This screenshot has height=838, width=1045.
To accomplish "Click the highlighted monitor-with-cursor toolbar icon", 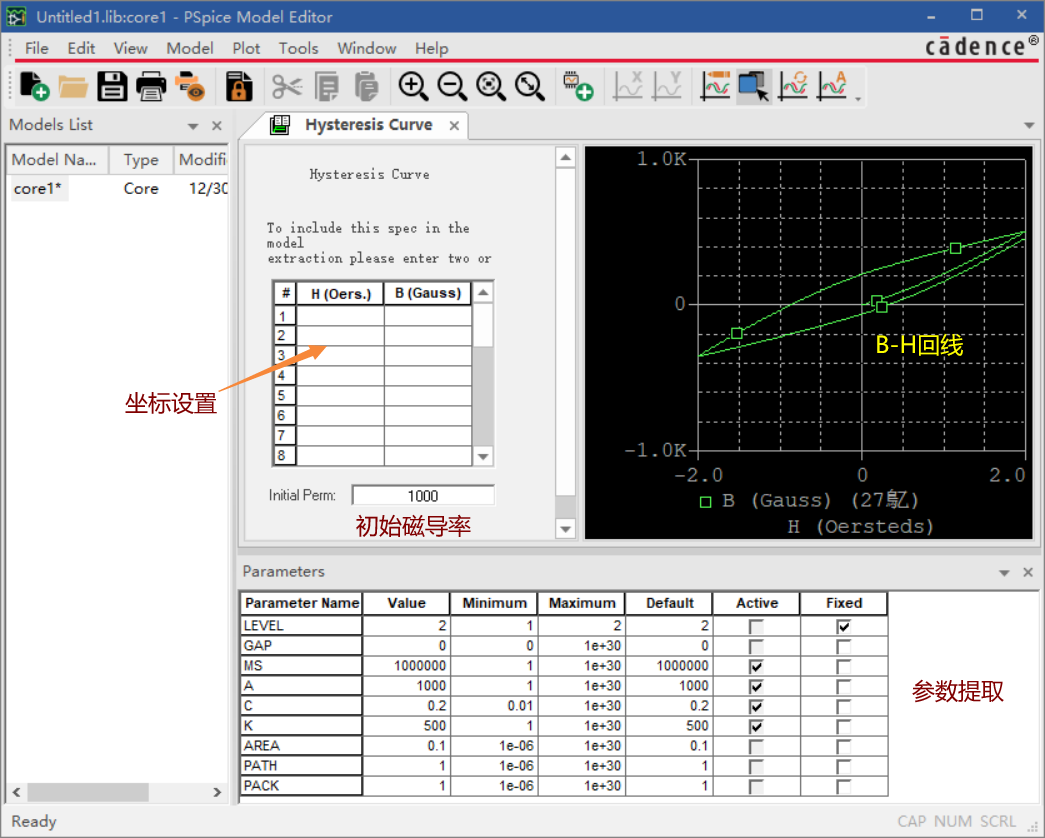I will coord(754,86).
